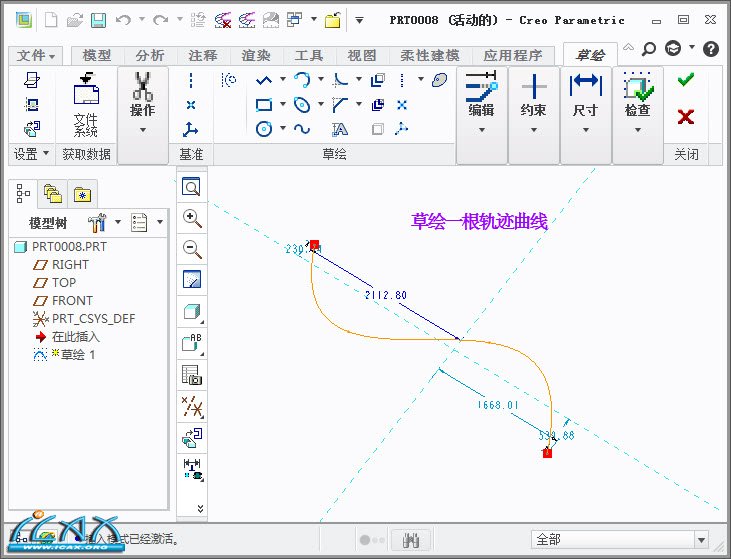This screenshot has height=559, width=731.
Task: Select the Spline curve tool
Action: point(302,129)
